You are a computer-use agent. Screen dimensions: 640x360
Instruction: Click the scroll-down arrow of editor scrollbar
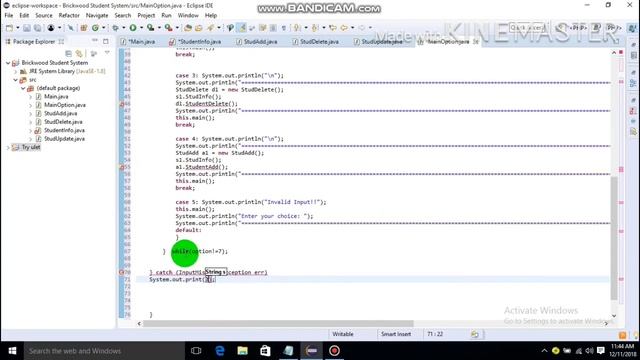pyautogui.click(x=614, y=316)
